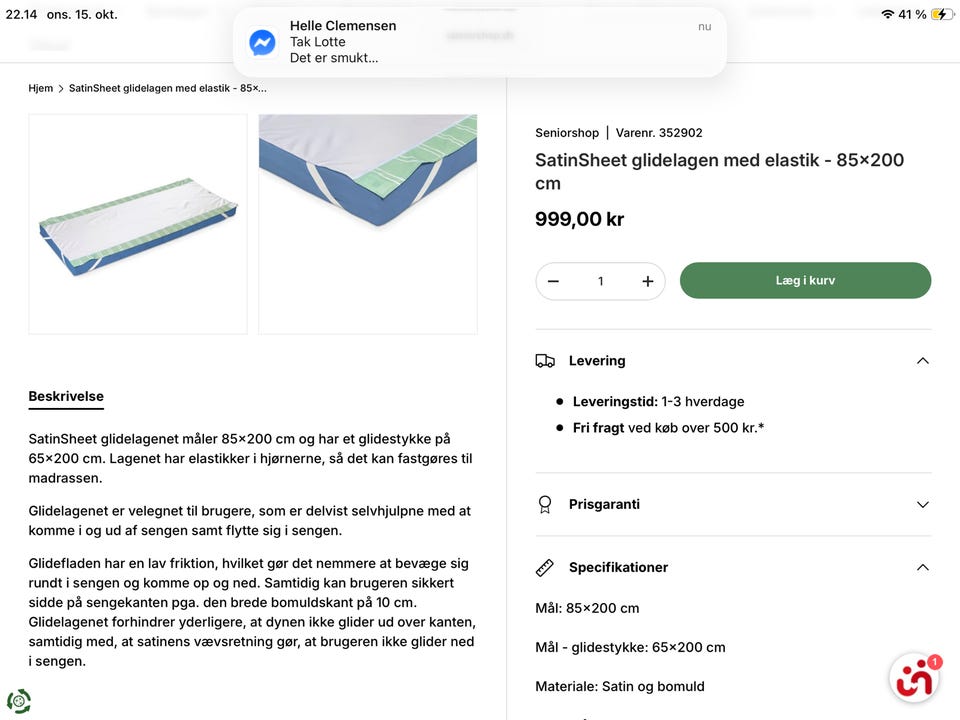
Task: Open the chat widget bubble
Action: click(914, 678)
